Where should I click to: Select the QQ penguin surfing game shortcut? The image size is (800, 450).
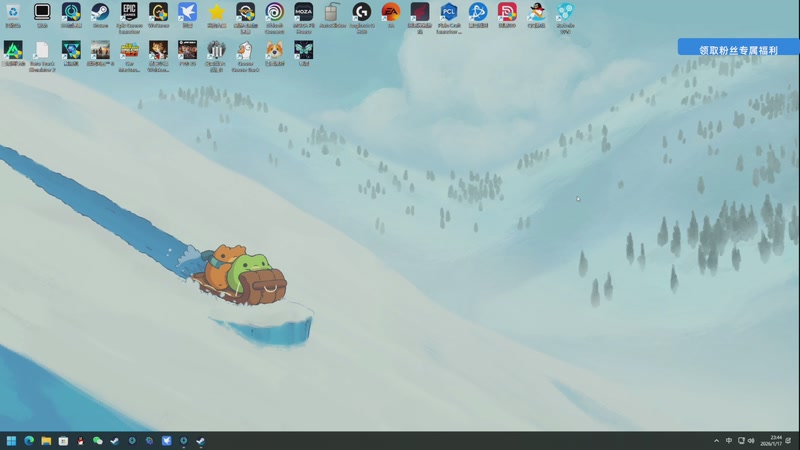(536, 15)
